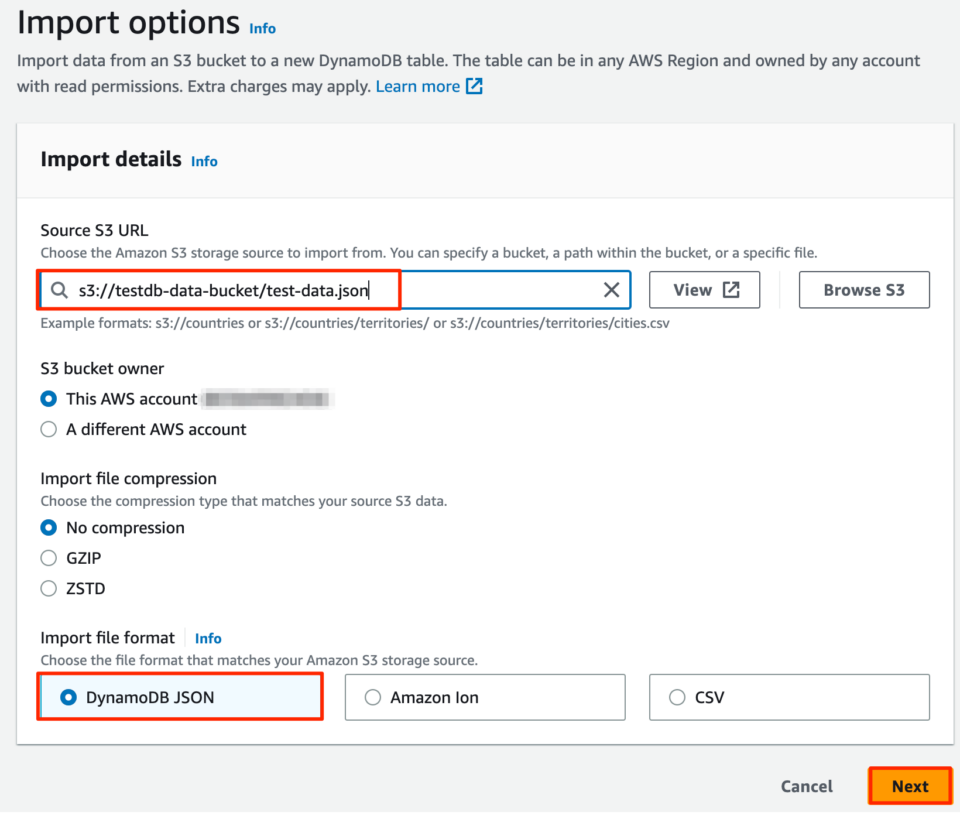This screenshot has height=836, width=960.
Task: Open the Learn more documentation link
Action: (x=418, y=86)
